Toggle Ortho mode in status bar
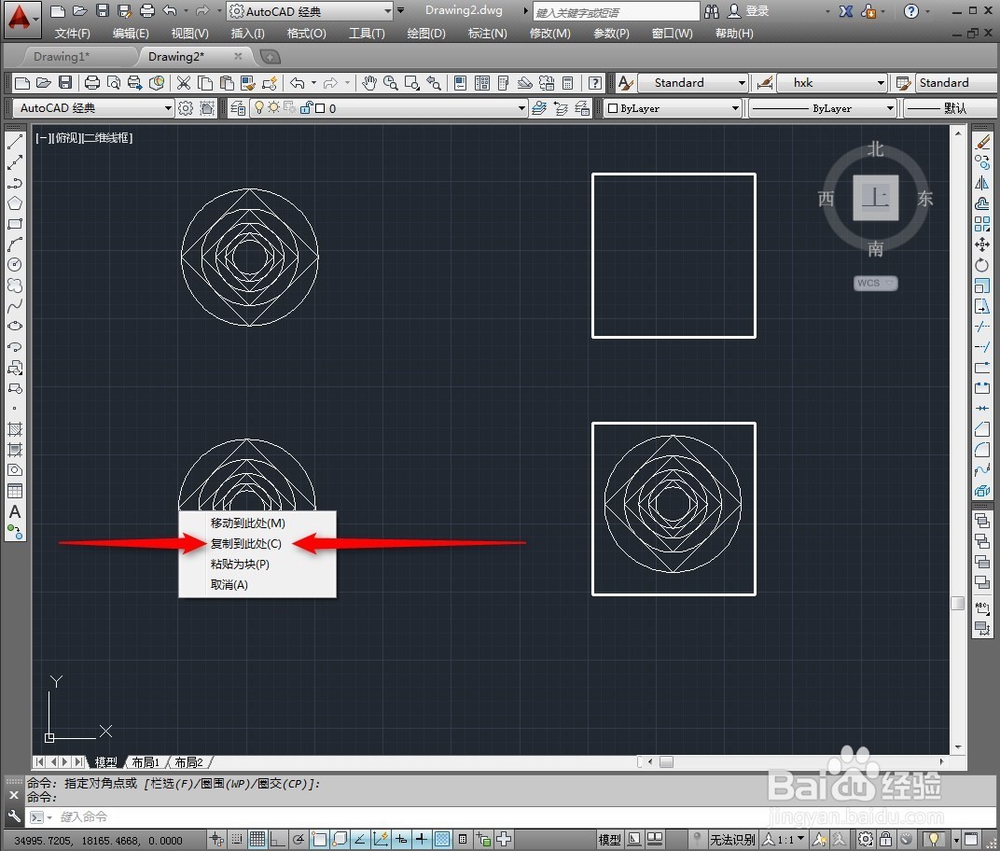Image resolution: width=1000 pixels, height=851 pixels. click(277, 840)
